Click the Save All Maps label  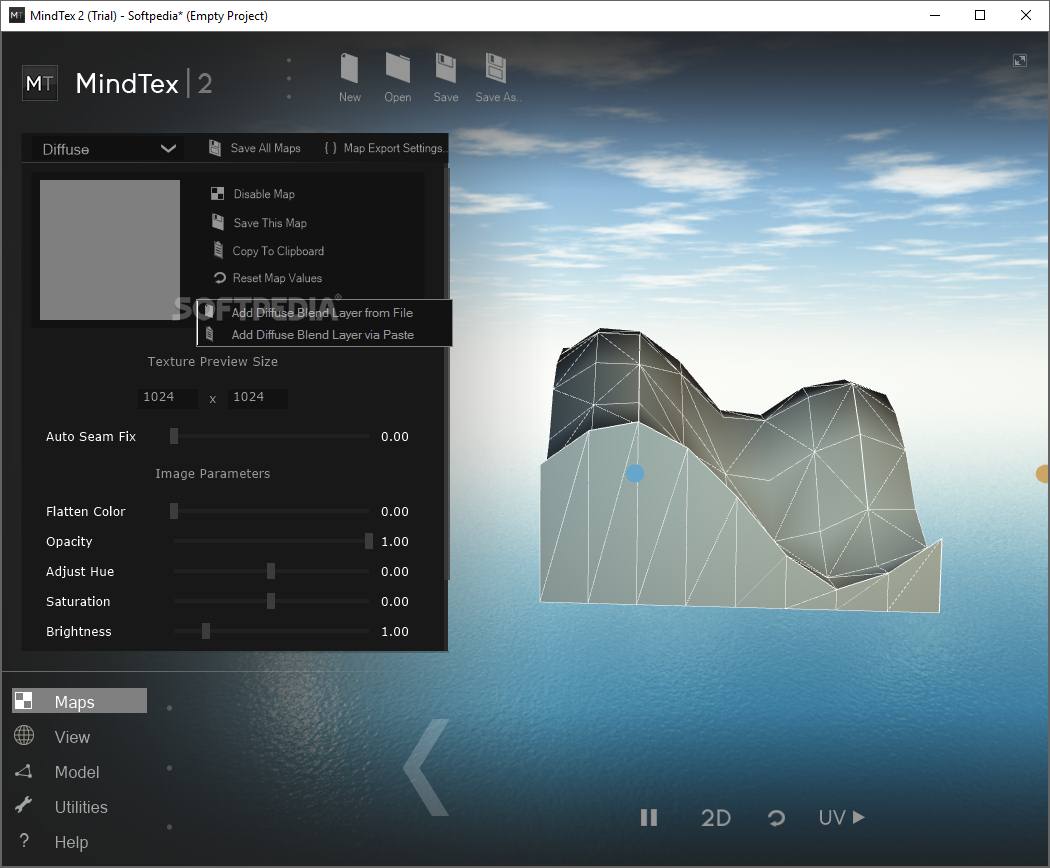click(x=265, y=148)
